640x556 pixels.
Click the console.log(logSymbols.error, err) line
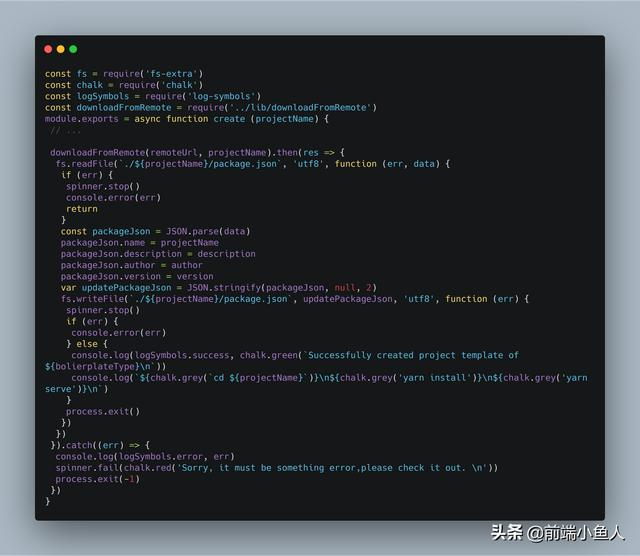[145, 457]
